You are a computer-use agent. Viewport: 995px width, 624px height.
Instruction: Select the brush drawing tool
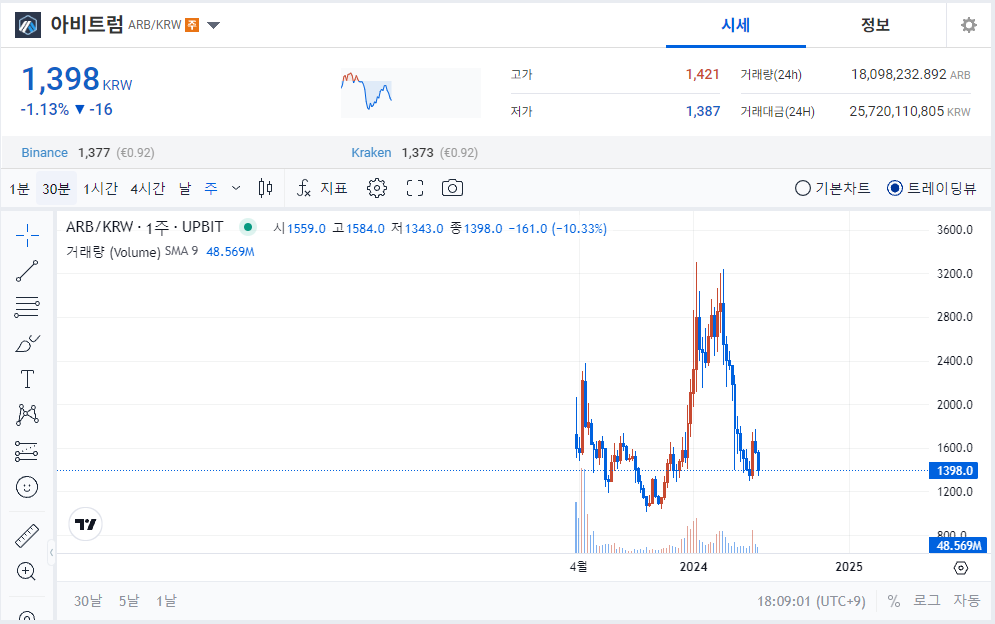pos(27,343)
